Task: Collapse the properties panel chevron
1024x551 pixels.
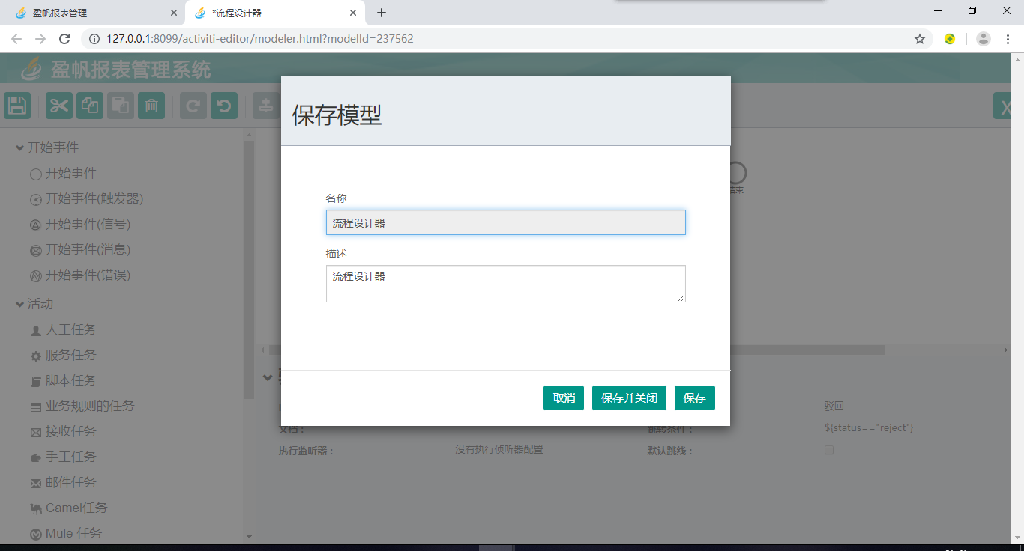Action: pyautogui.click(x=267, y=378)
